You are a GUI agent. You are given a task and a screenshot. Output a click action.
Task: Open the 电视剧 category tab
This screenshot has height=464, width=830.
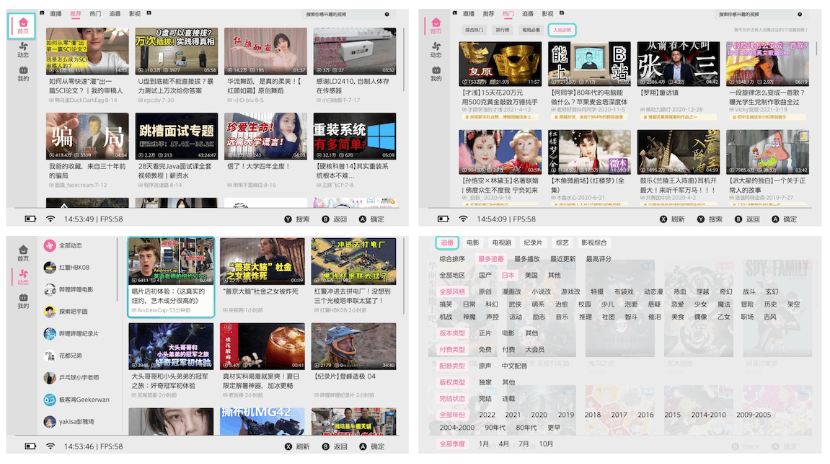[x=502, y=243]
